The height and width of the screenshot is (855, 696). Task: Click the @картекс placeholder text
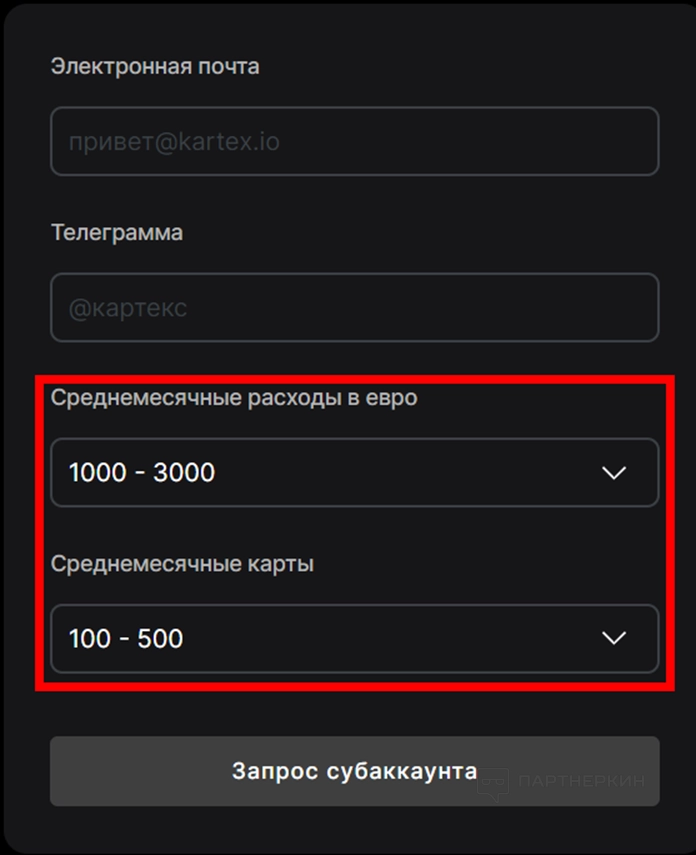[128, 307]
